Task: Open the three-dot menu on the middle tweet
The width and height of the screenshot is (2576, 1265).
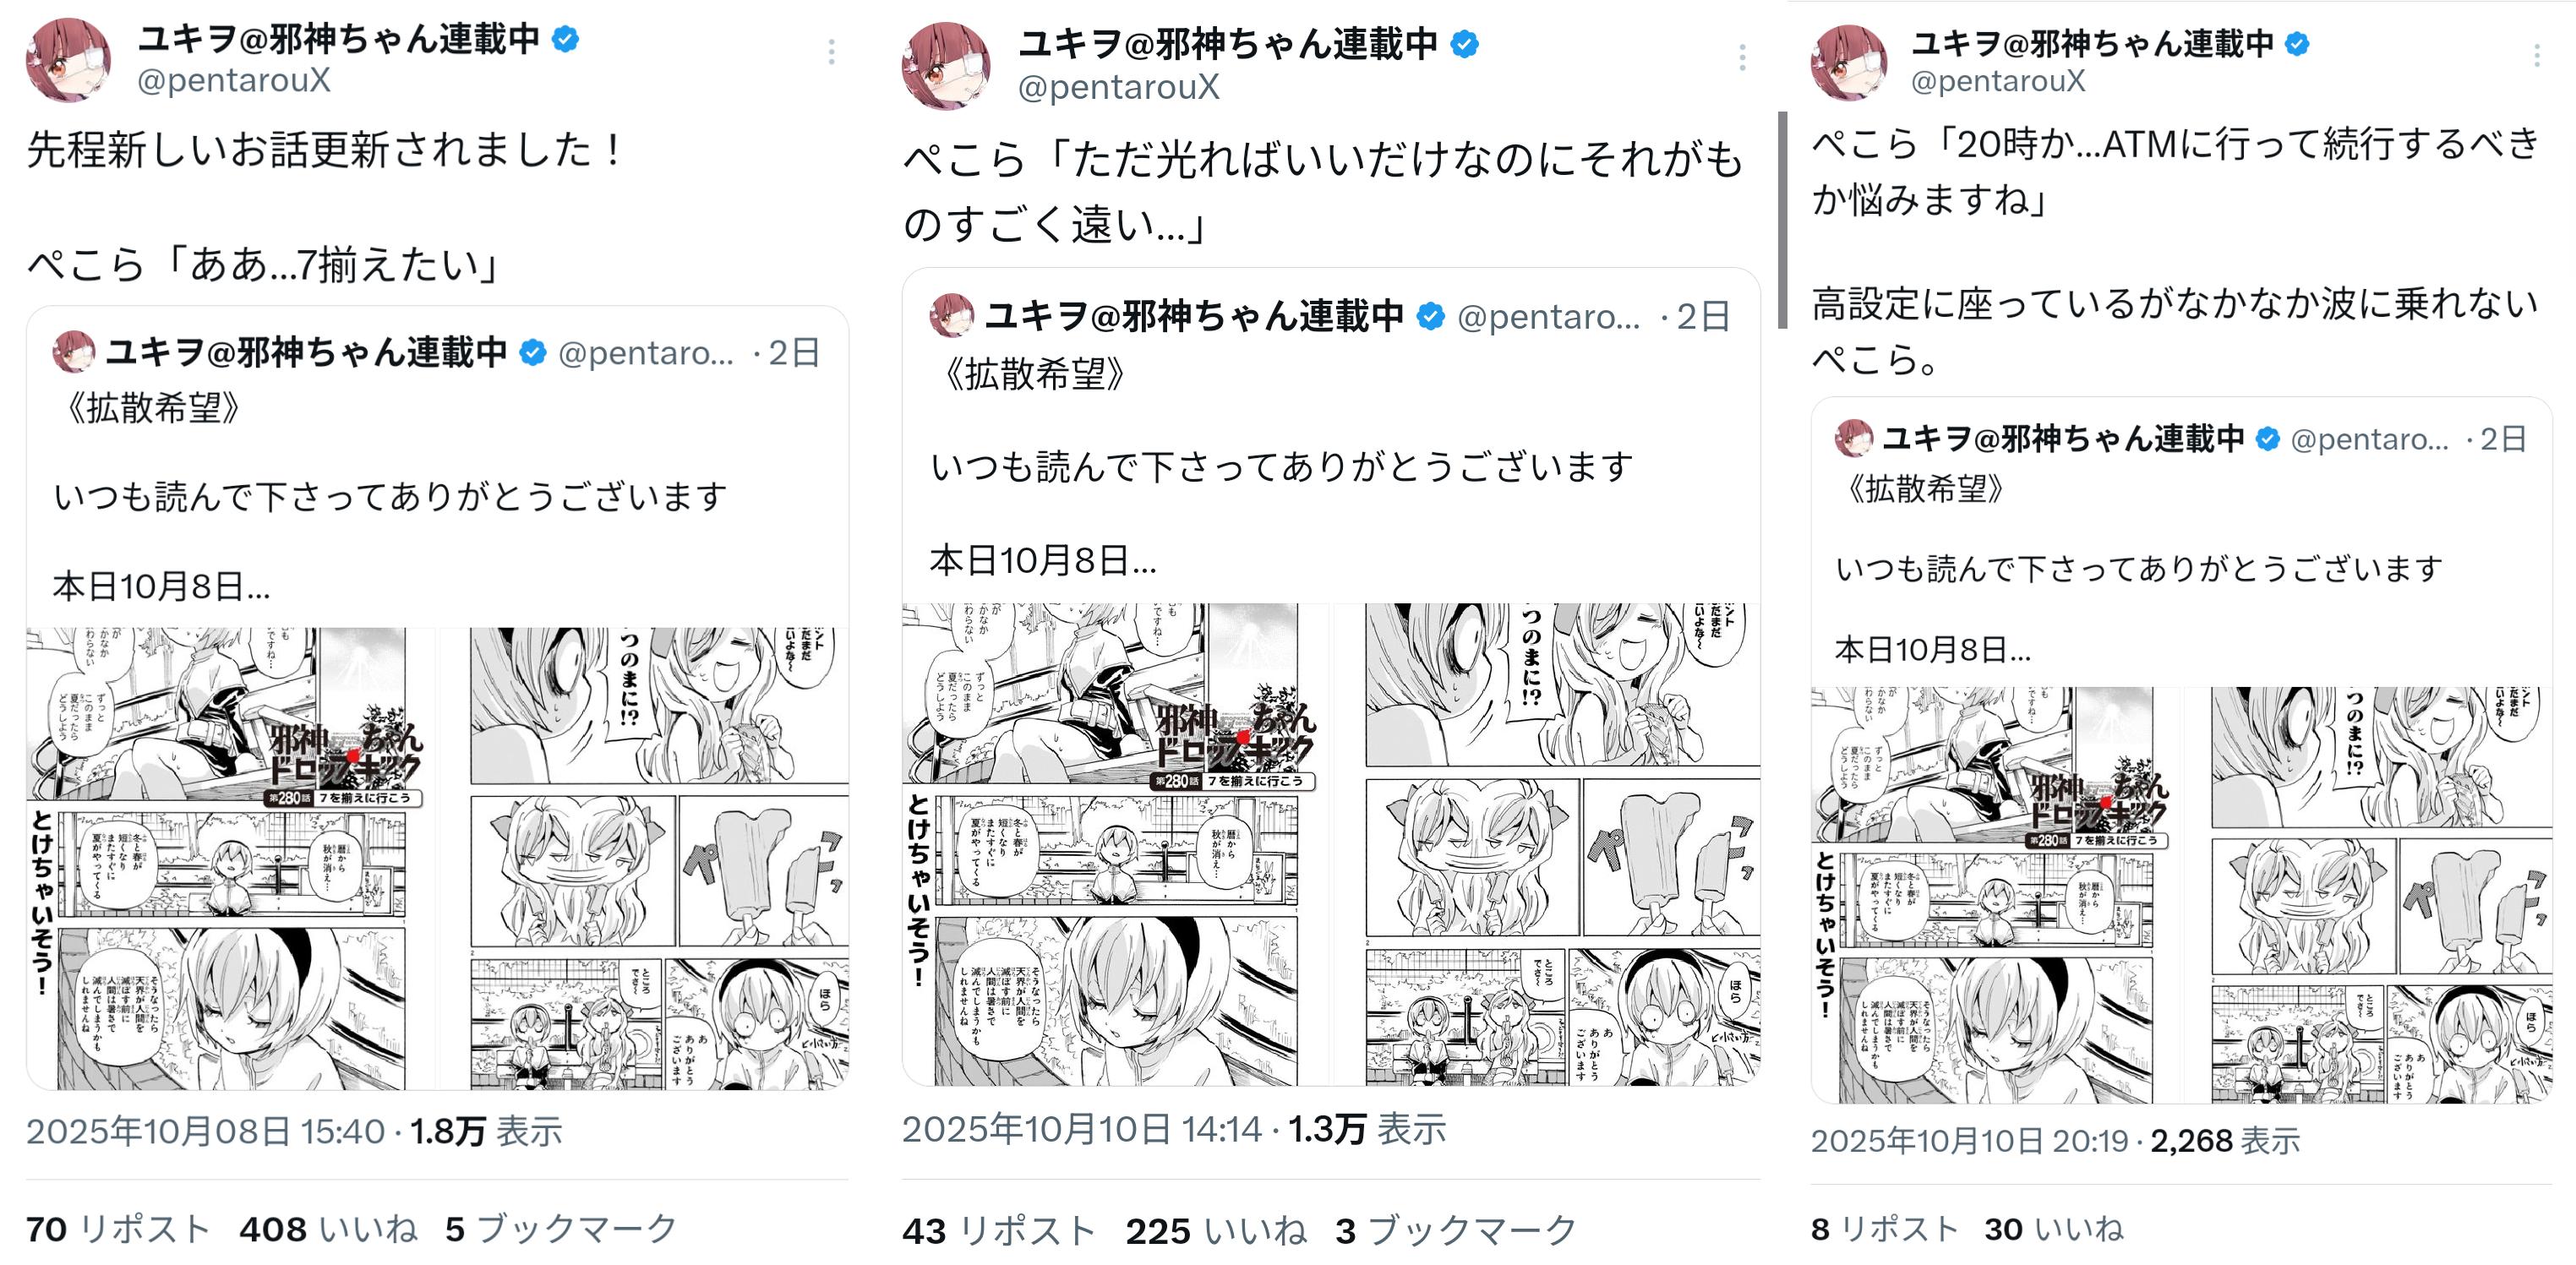Action: point(1742,58)
